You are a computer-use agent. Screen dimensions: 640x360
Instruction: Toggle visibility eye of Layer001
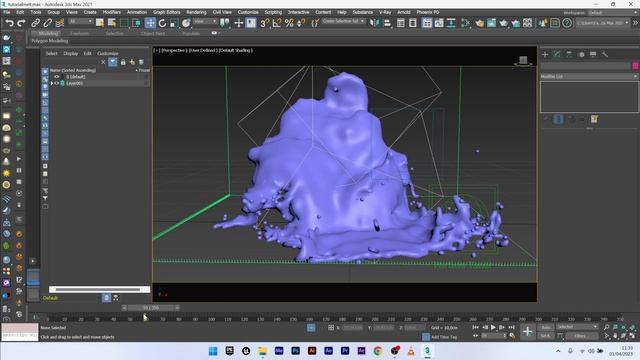tap(57, 83)
